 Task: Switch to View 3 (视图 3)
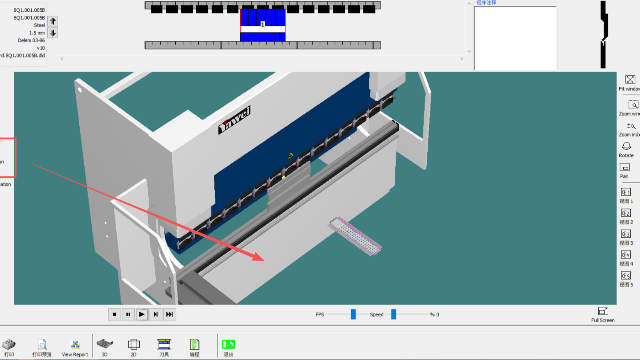(626, 233)
